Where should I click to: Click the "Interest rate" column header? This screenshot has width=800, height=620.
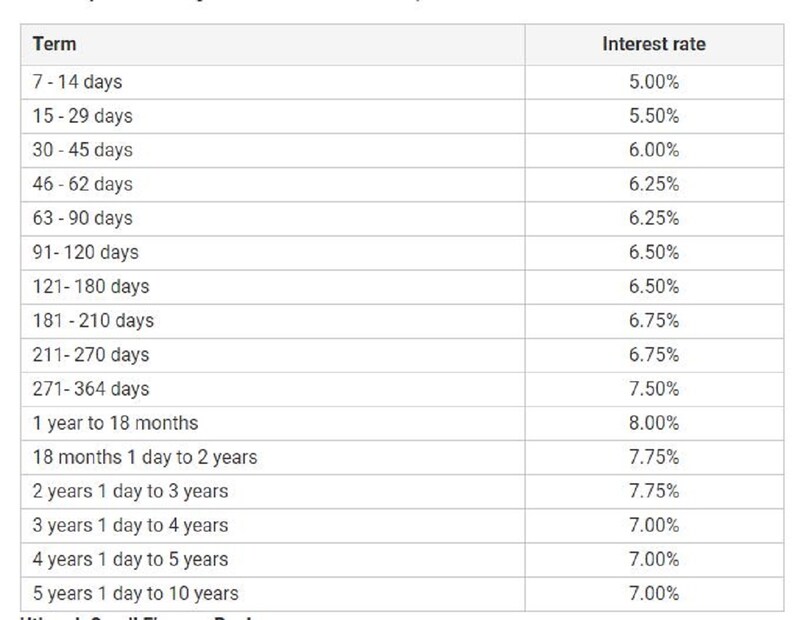point(654,44)
